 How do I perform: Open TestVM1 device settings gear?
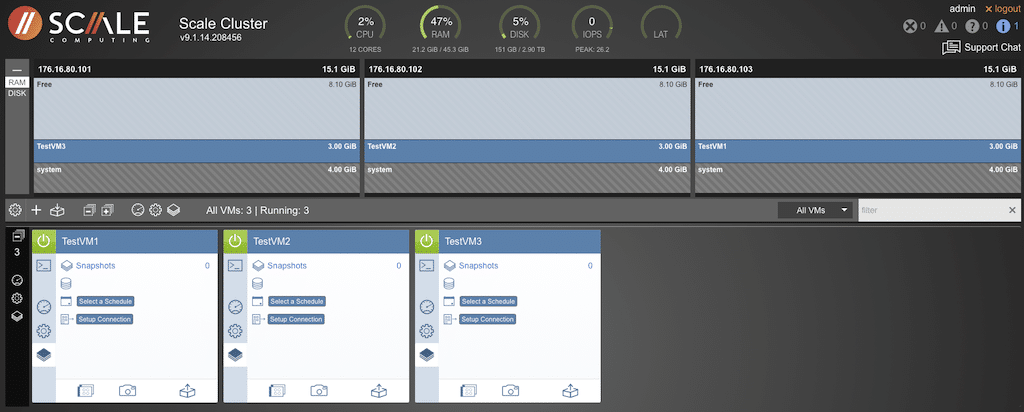[44, 331]
